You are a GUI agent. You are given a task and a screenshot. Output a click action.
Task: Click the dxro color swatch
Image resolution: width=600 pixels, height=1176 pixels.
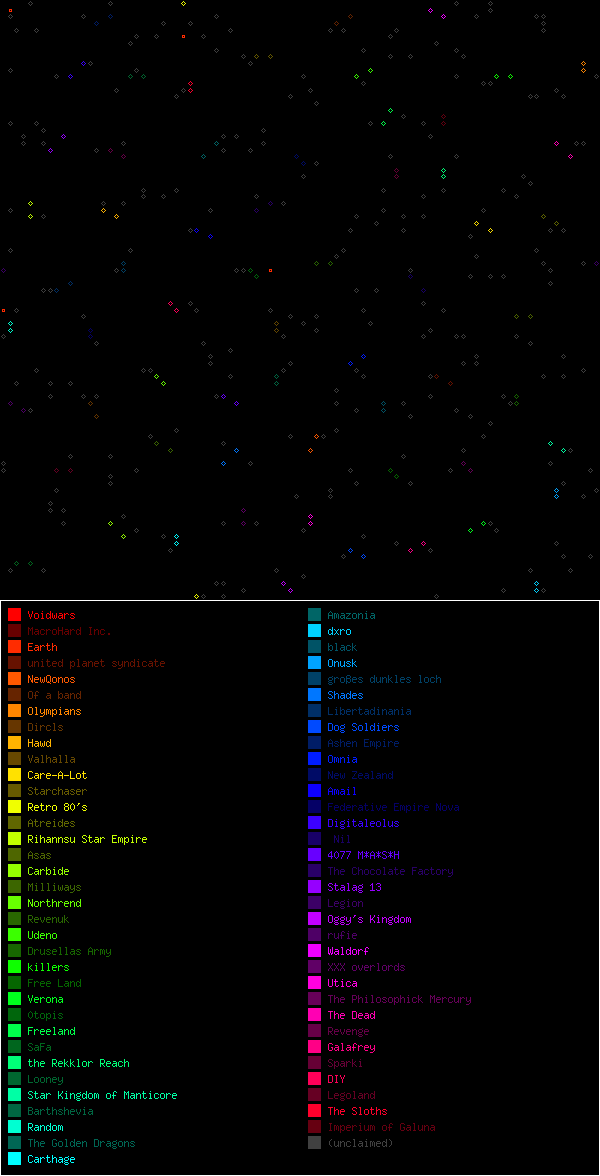coord(314,631)
